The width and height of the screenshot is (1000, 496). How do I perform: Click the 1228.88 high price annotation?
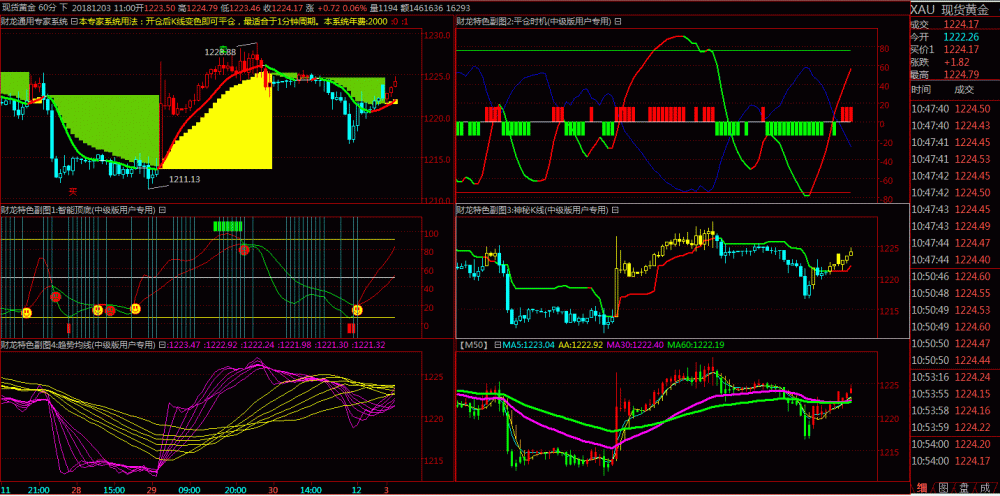[221, 51]
